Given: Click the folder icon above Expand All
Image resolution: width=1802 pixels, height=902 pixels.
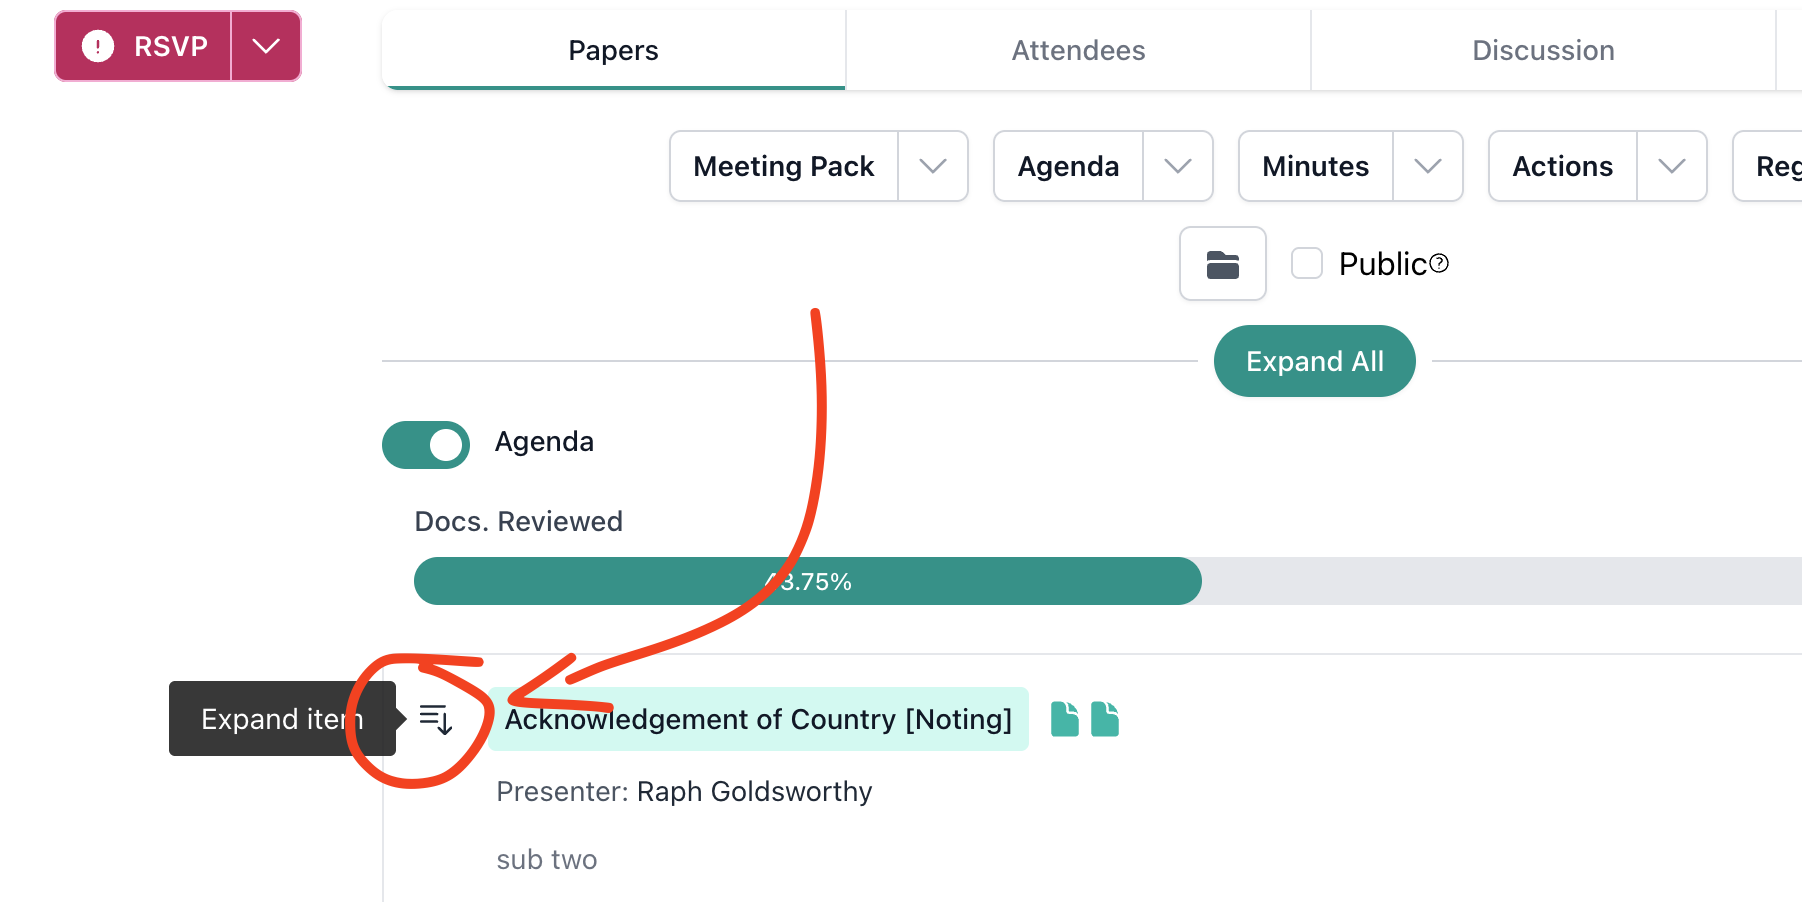Looking at the screenshot, I should 1222,263.
